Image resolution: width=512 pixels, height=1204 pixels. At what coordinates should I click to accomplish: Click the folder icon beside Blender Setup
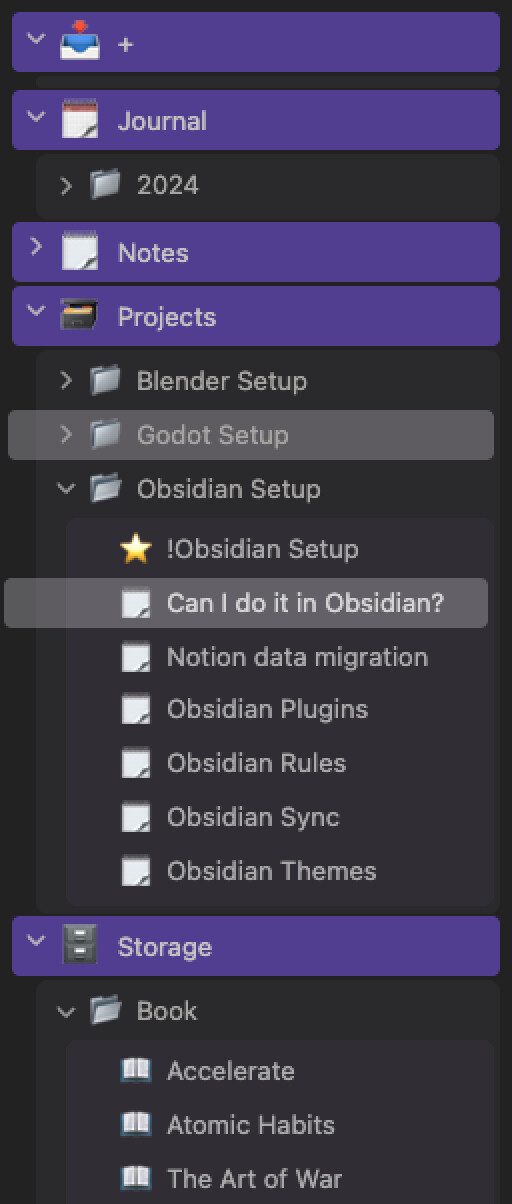105,380
